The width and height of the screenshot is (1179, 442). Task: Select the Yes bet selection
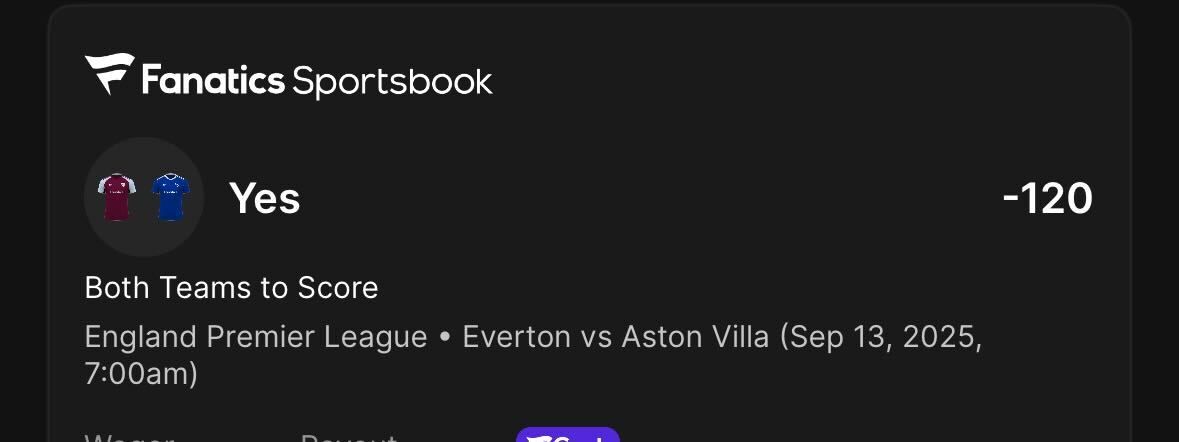tap(265, 198)
